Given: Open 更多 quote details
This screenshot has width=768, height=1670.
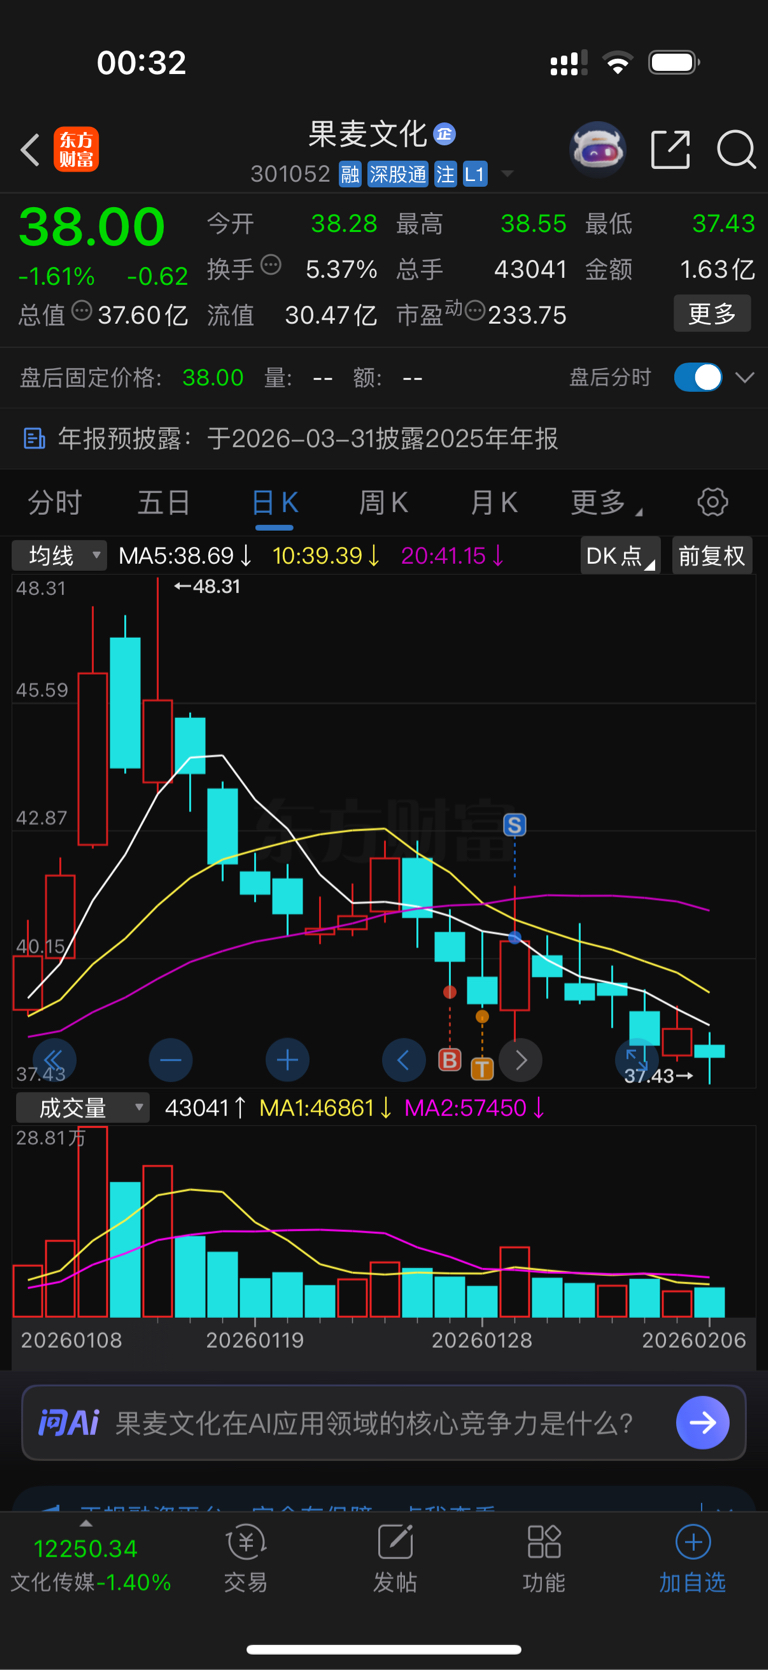Looking at the screenshot, I should 712,314.
